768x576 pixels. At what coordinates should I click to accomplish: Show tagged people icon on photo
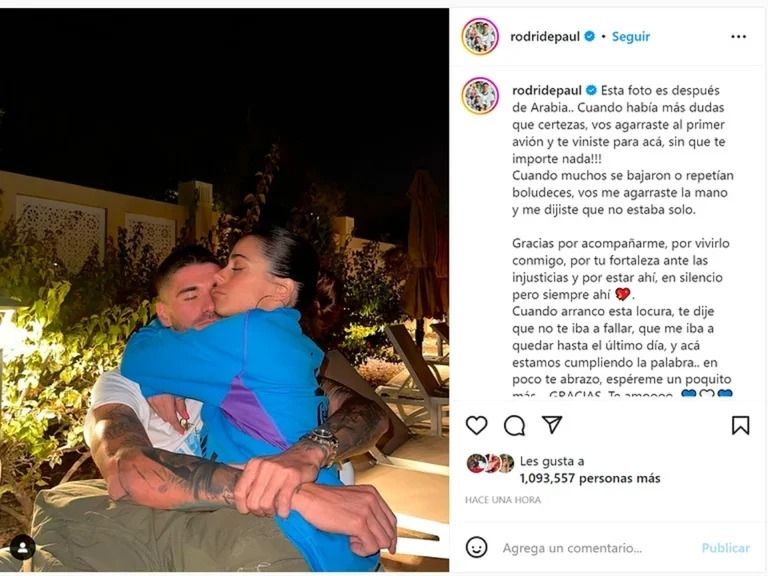23,548
